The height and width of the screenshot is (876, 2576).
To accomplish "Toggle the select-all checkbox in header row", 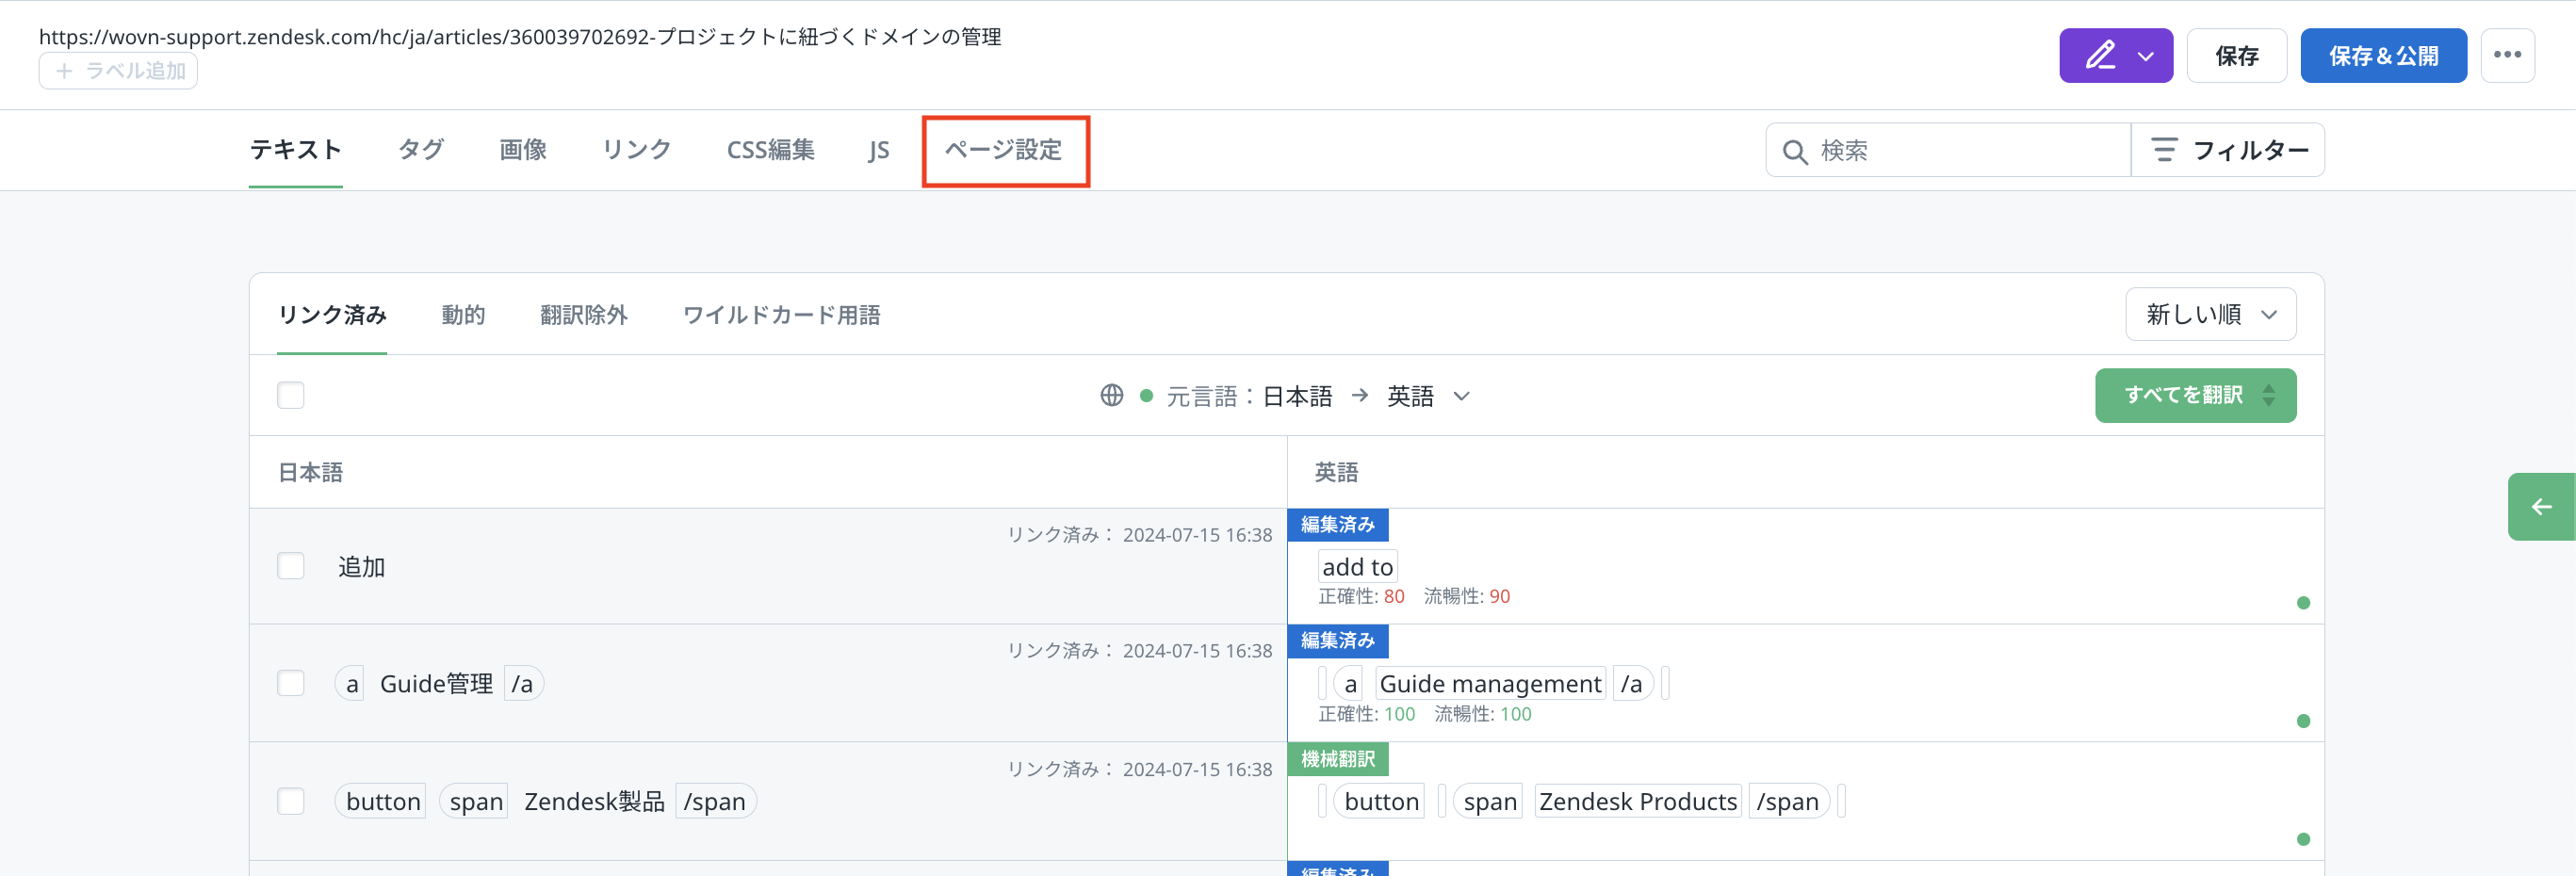I will pos(291,396).
